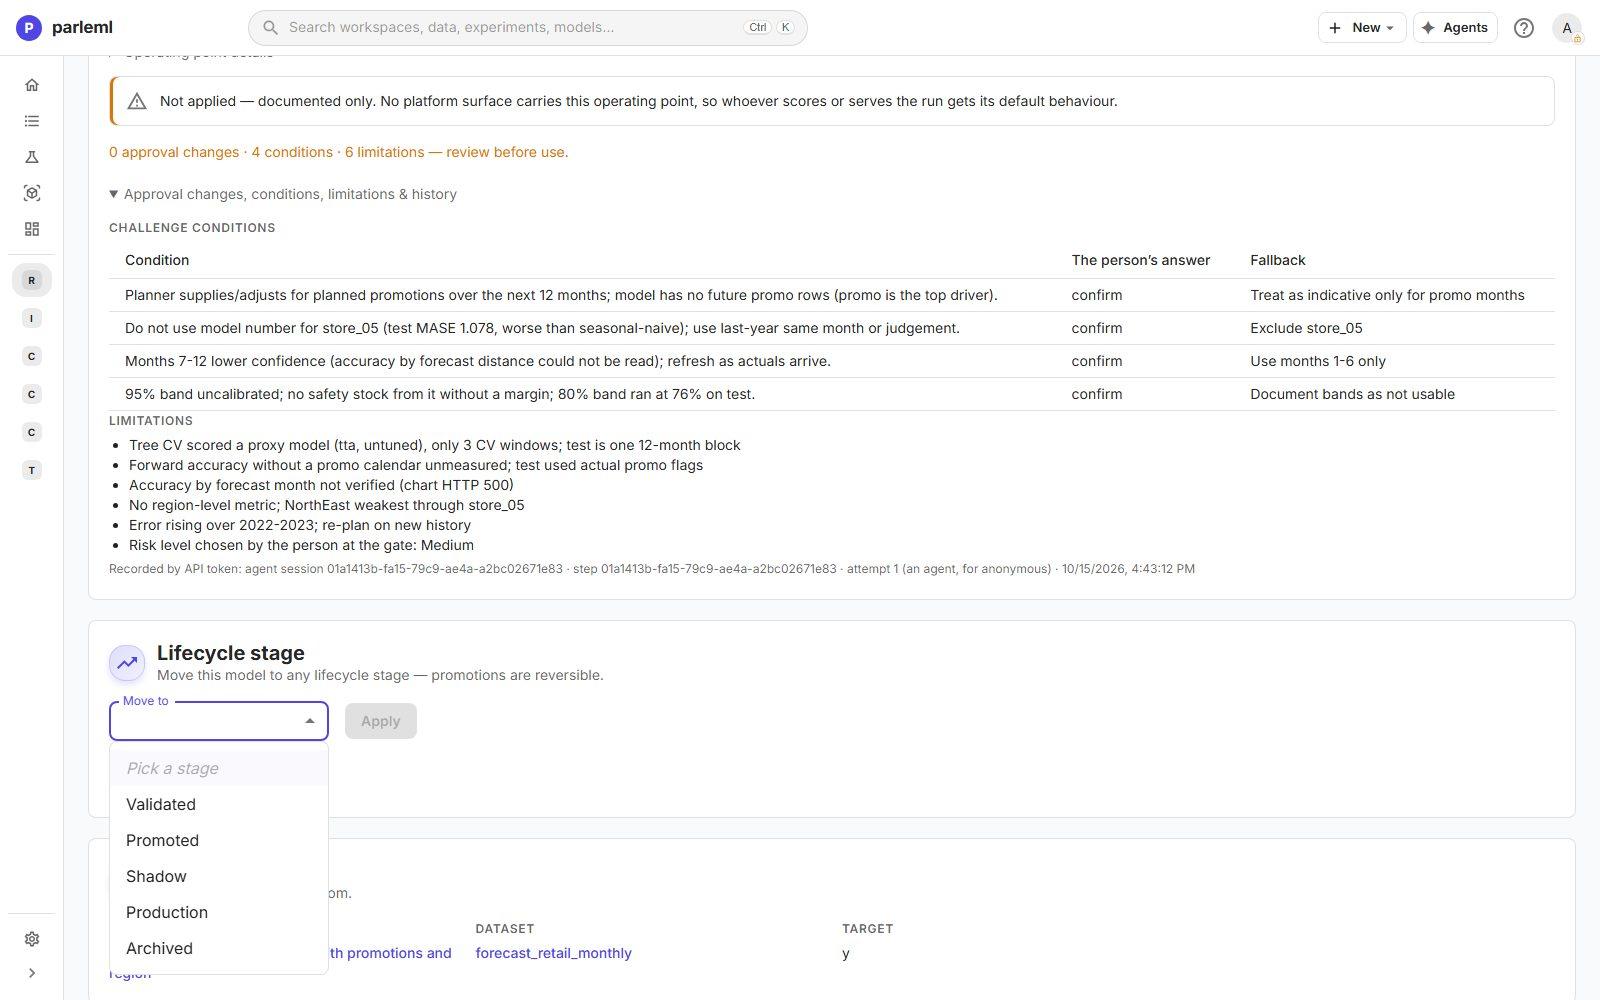Click the Document bands as not usable cell
This screenshot has width=1600, height=1000.
[x=1352, y=394]
